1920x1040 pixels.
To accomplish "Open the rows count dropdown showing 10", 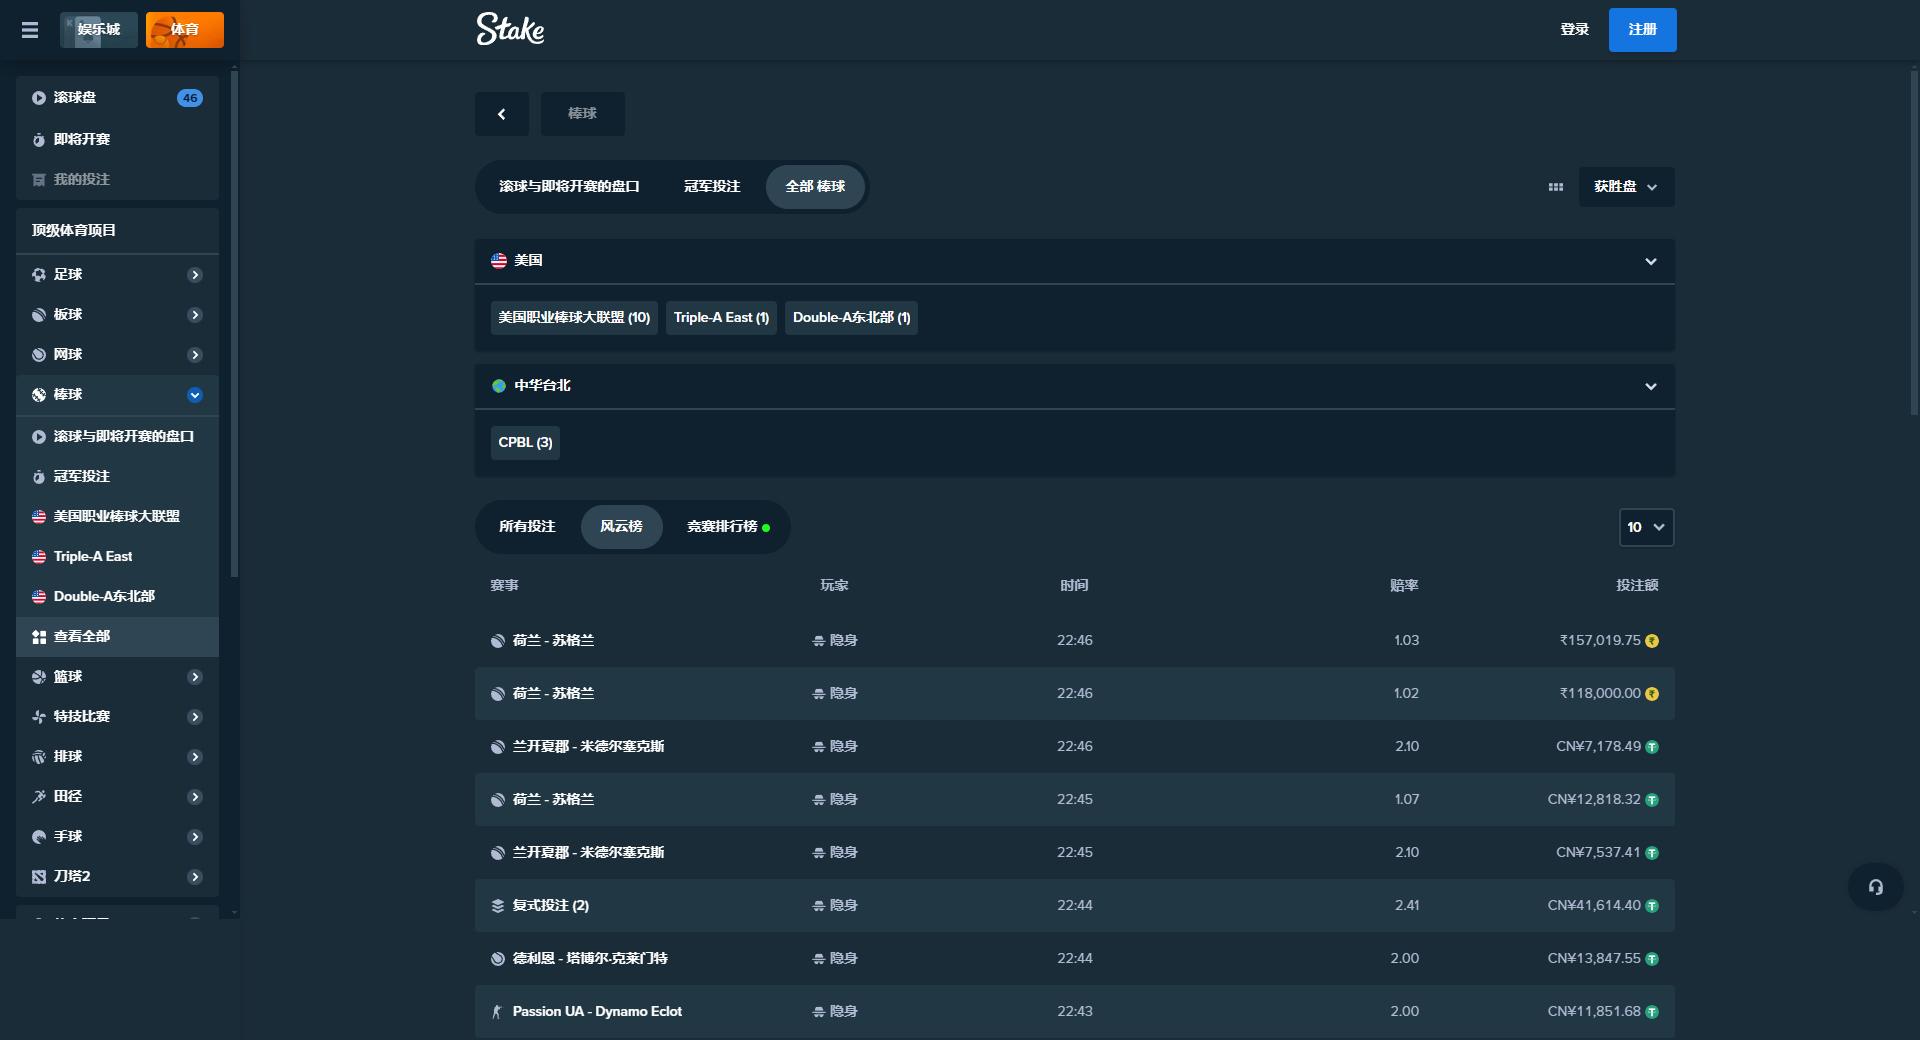I will tap(1646, 527).
